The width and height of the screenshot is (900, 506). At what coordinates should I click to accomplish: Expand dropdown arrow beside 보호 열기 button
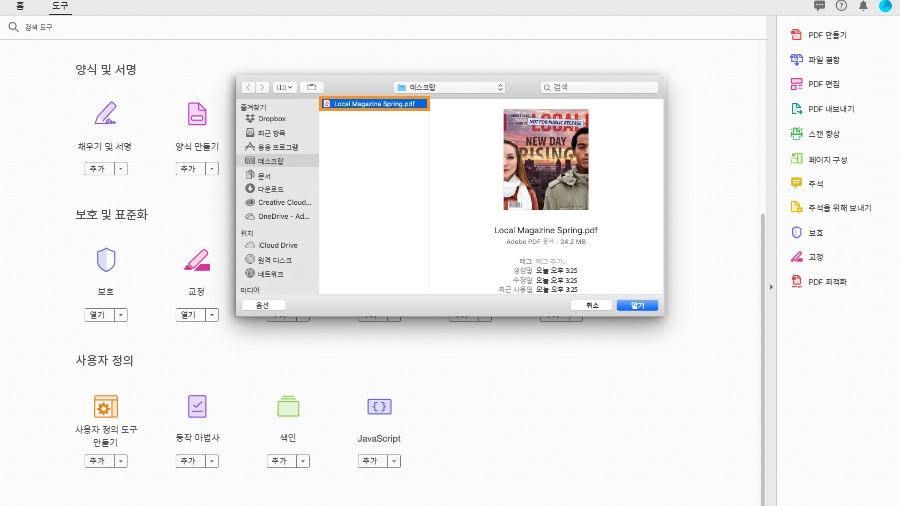tap(121, 315)
